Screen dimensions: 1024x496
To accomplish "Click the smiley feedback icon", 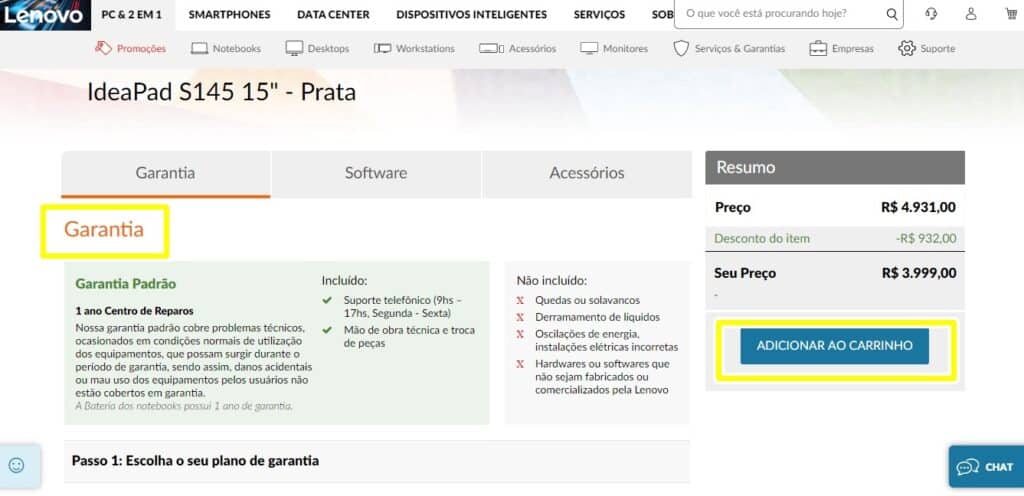I will coord(17,465).
